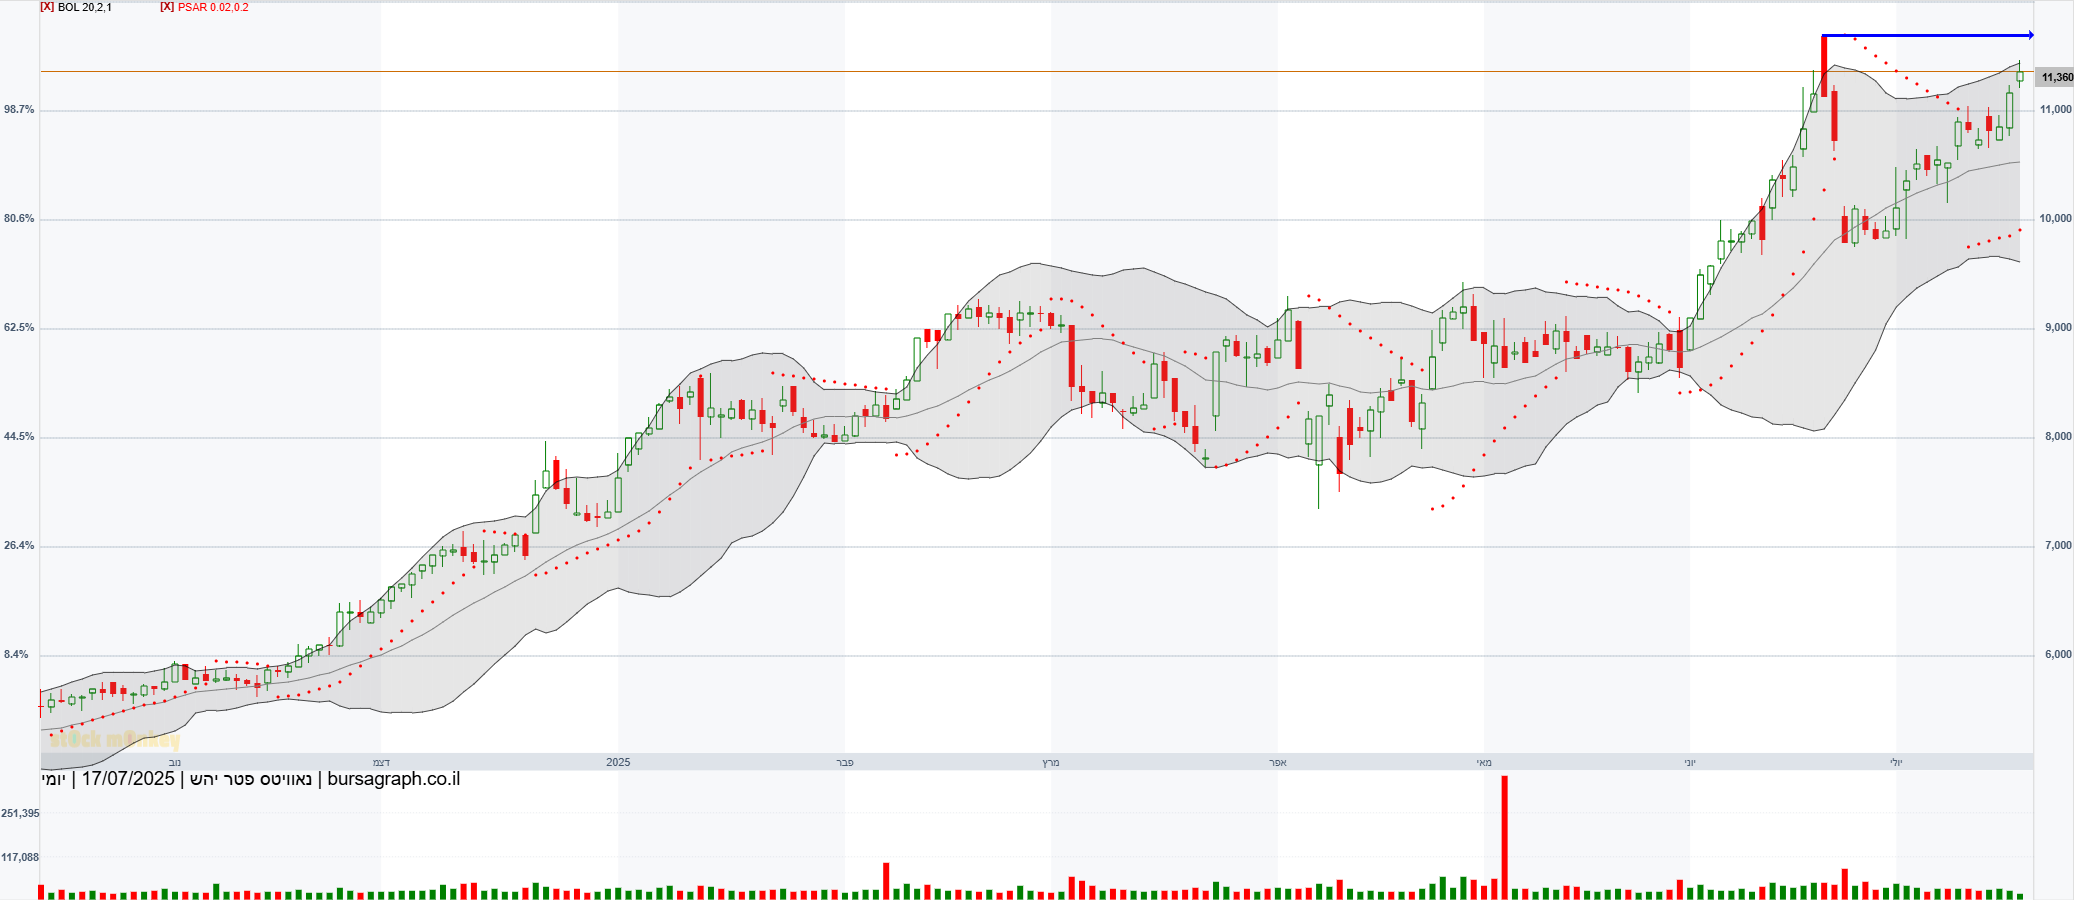
Task: Click the אפר month label on the time axis
Action: point(1277,762)
